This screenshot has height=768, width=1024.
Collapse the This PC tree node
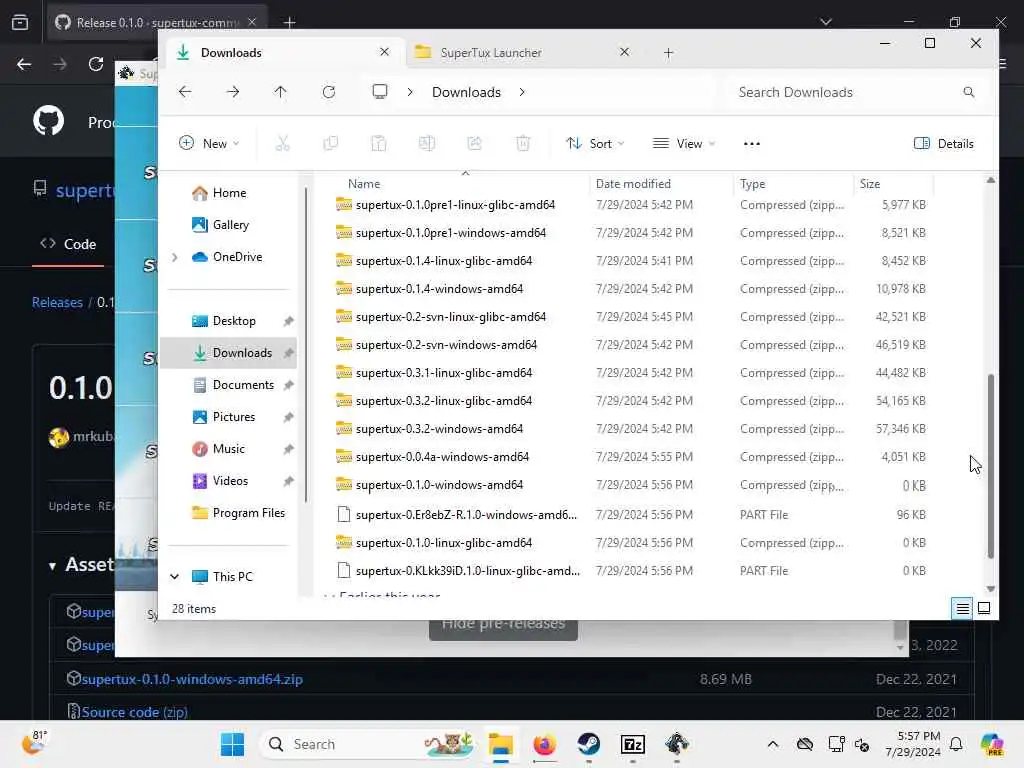(x=174, y=577)
